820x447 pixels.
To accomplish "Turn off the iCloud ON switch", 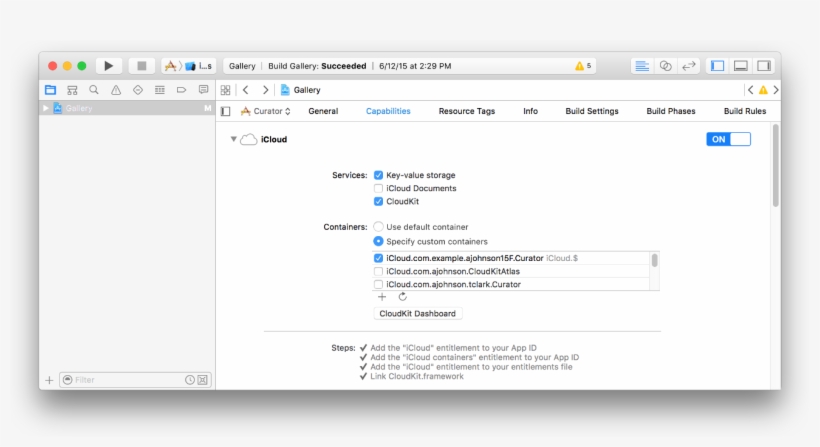I will tap(728, 139).
